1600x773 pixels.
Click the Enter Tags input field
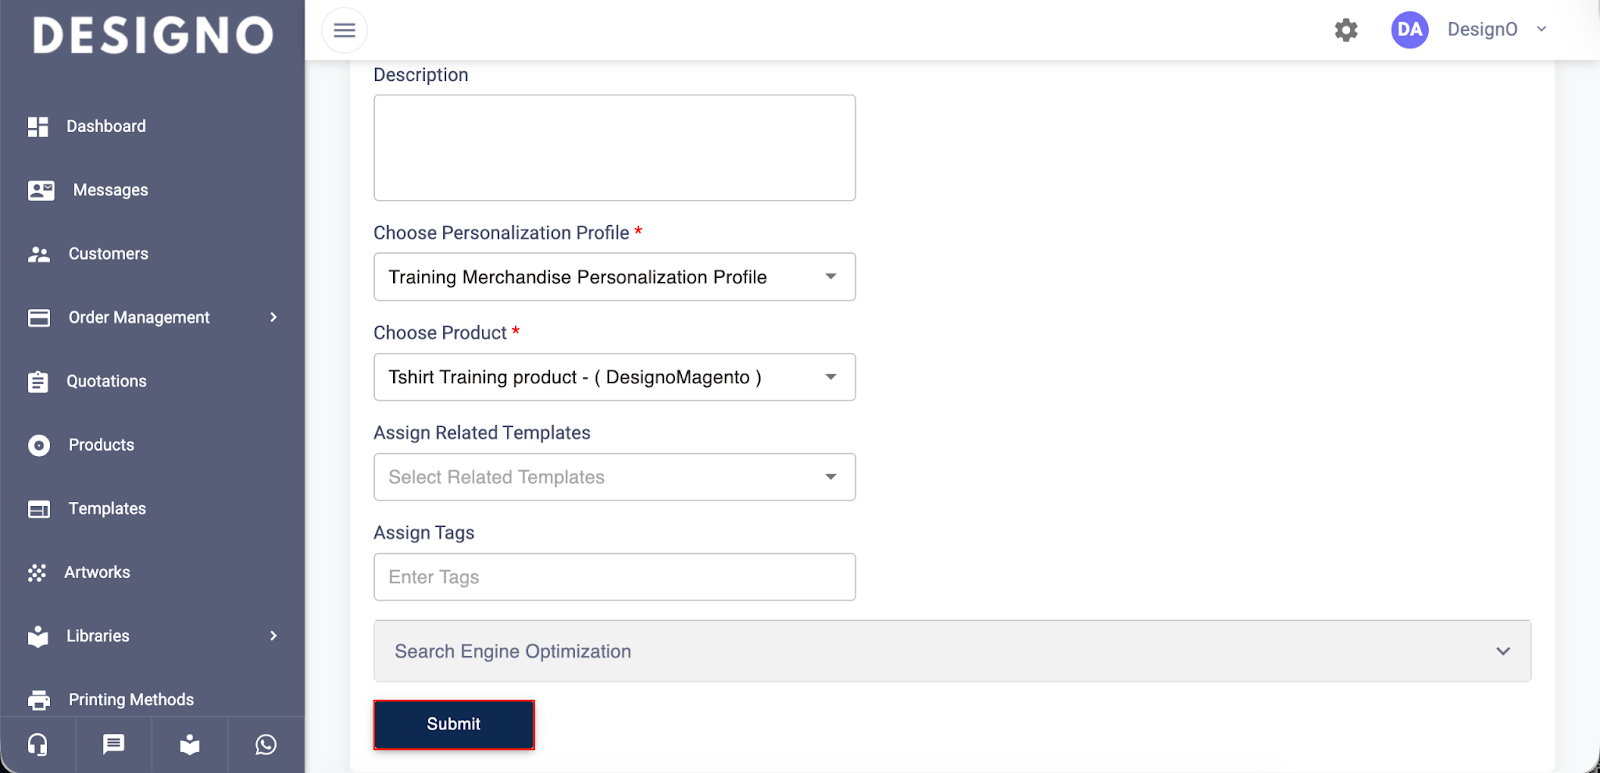[614, 577]
